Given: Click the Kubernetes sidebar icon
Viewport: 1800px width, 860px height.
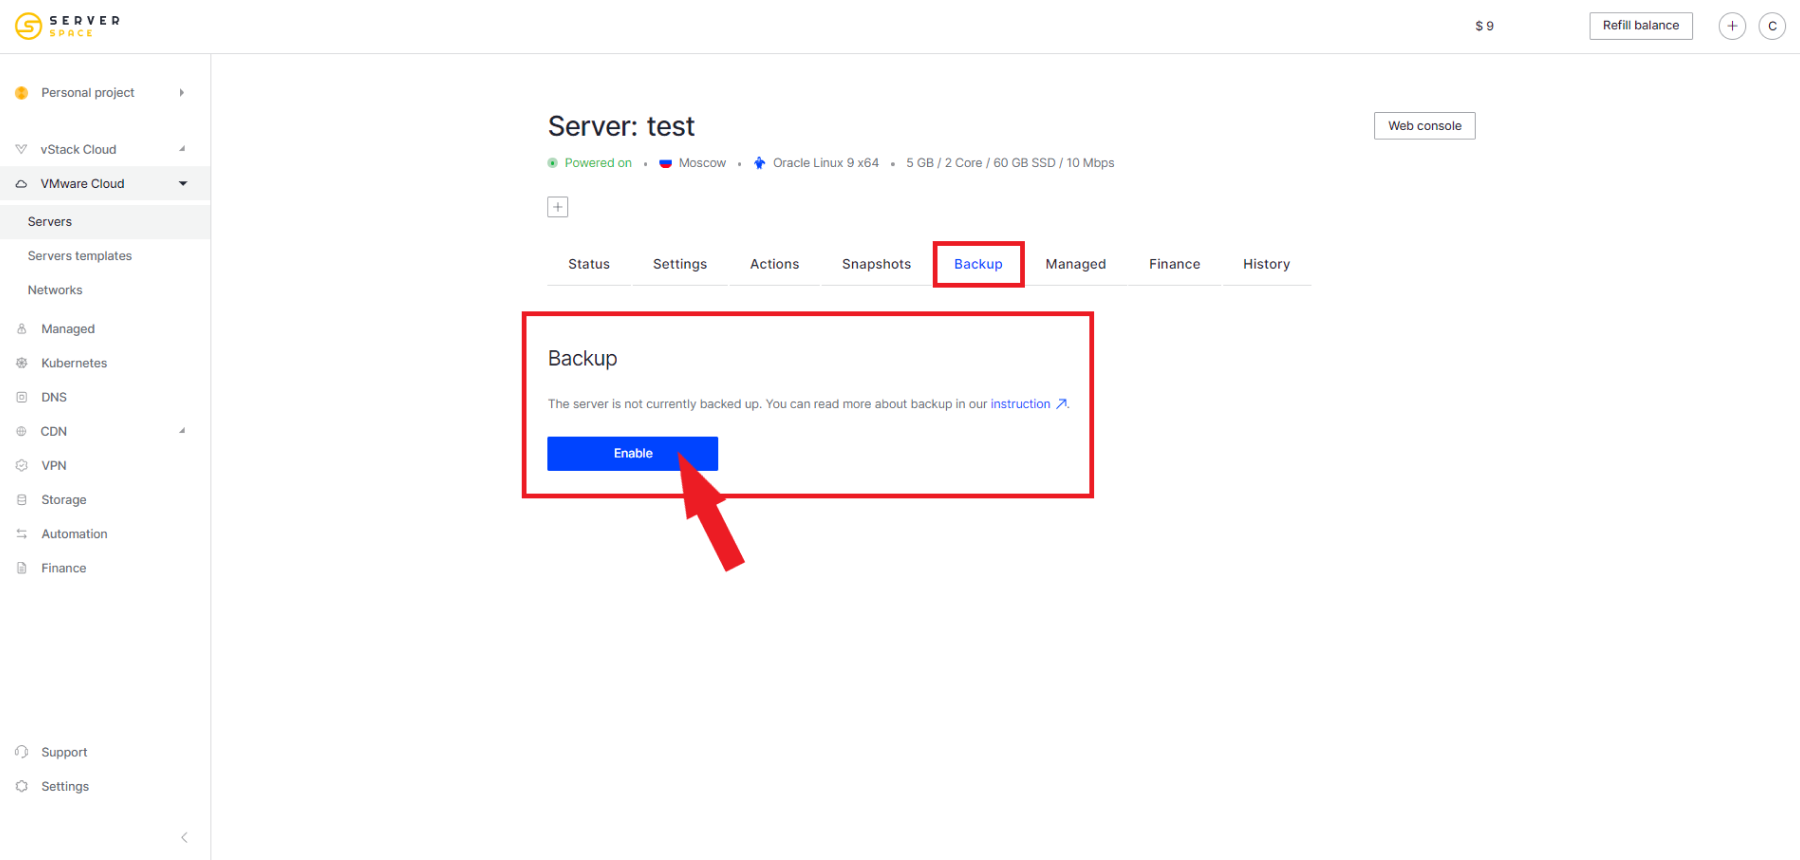Looking at the screenshot, I should coord(21,363).
